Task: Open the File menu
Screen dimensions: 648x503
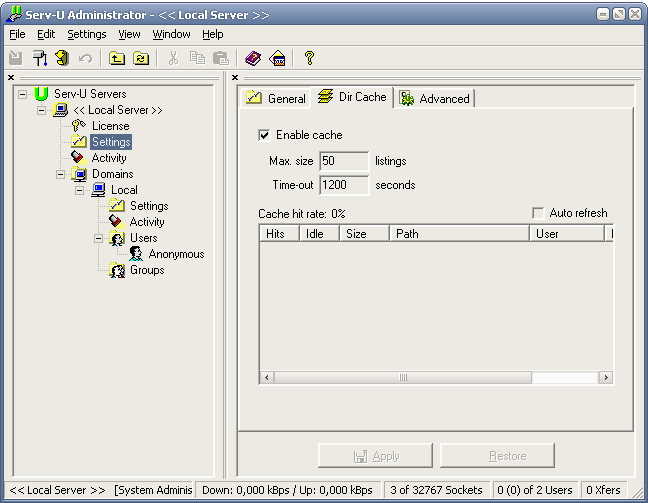Action: coord(17,34)
